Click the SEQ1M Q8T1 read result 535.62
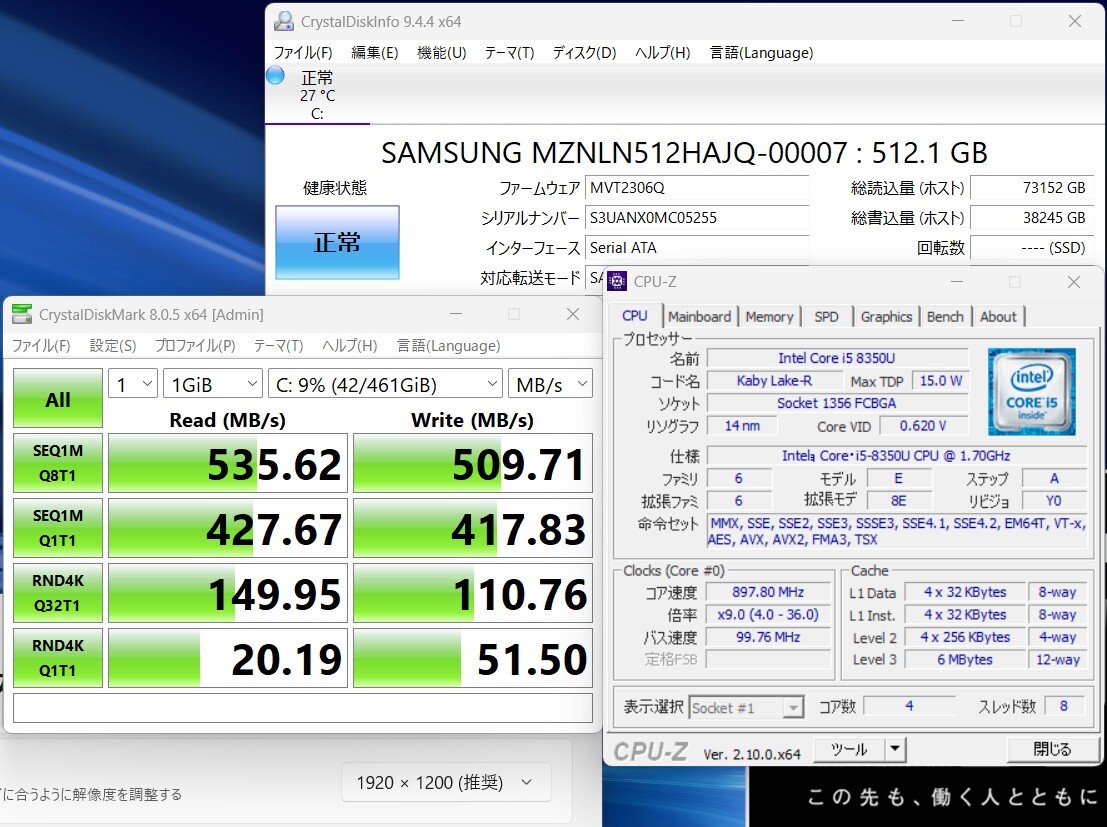Image resolution: width=1107 pixels, height=827 pixels. [228, 463]
